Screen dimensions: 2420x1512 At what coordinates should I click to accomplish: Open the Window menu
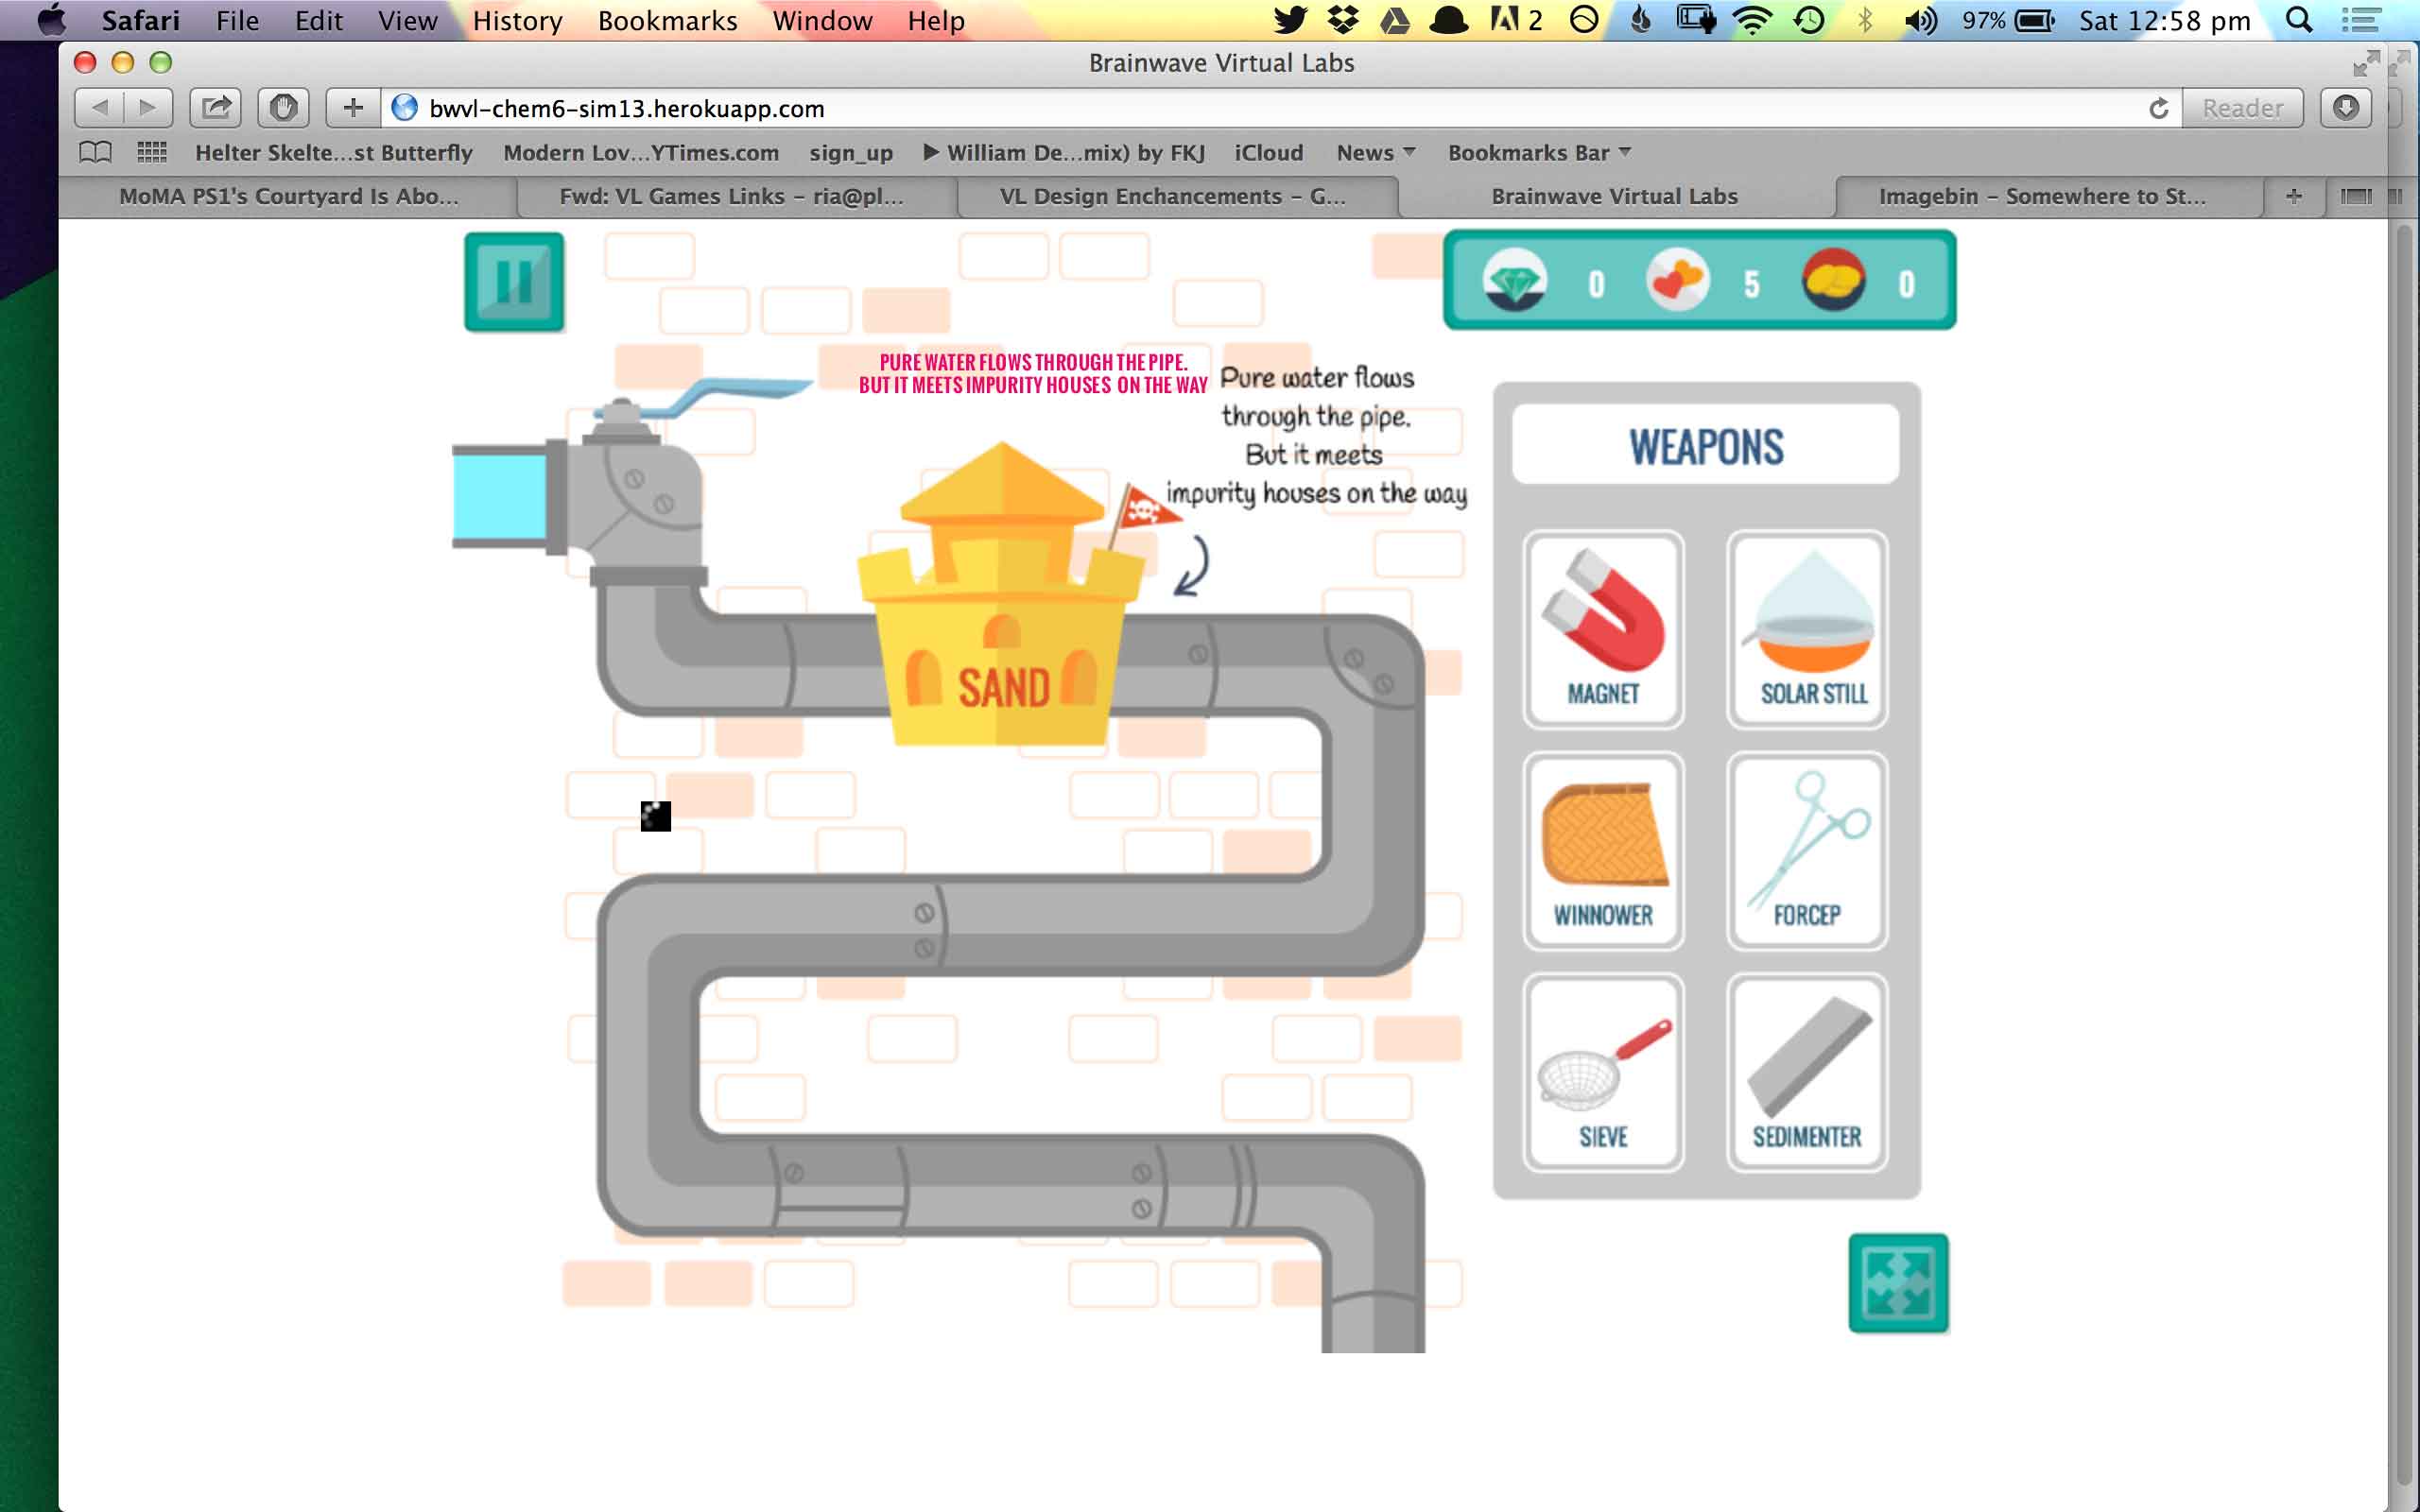click(x=822, y=20)
